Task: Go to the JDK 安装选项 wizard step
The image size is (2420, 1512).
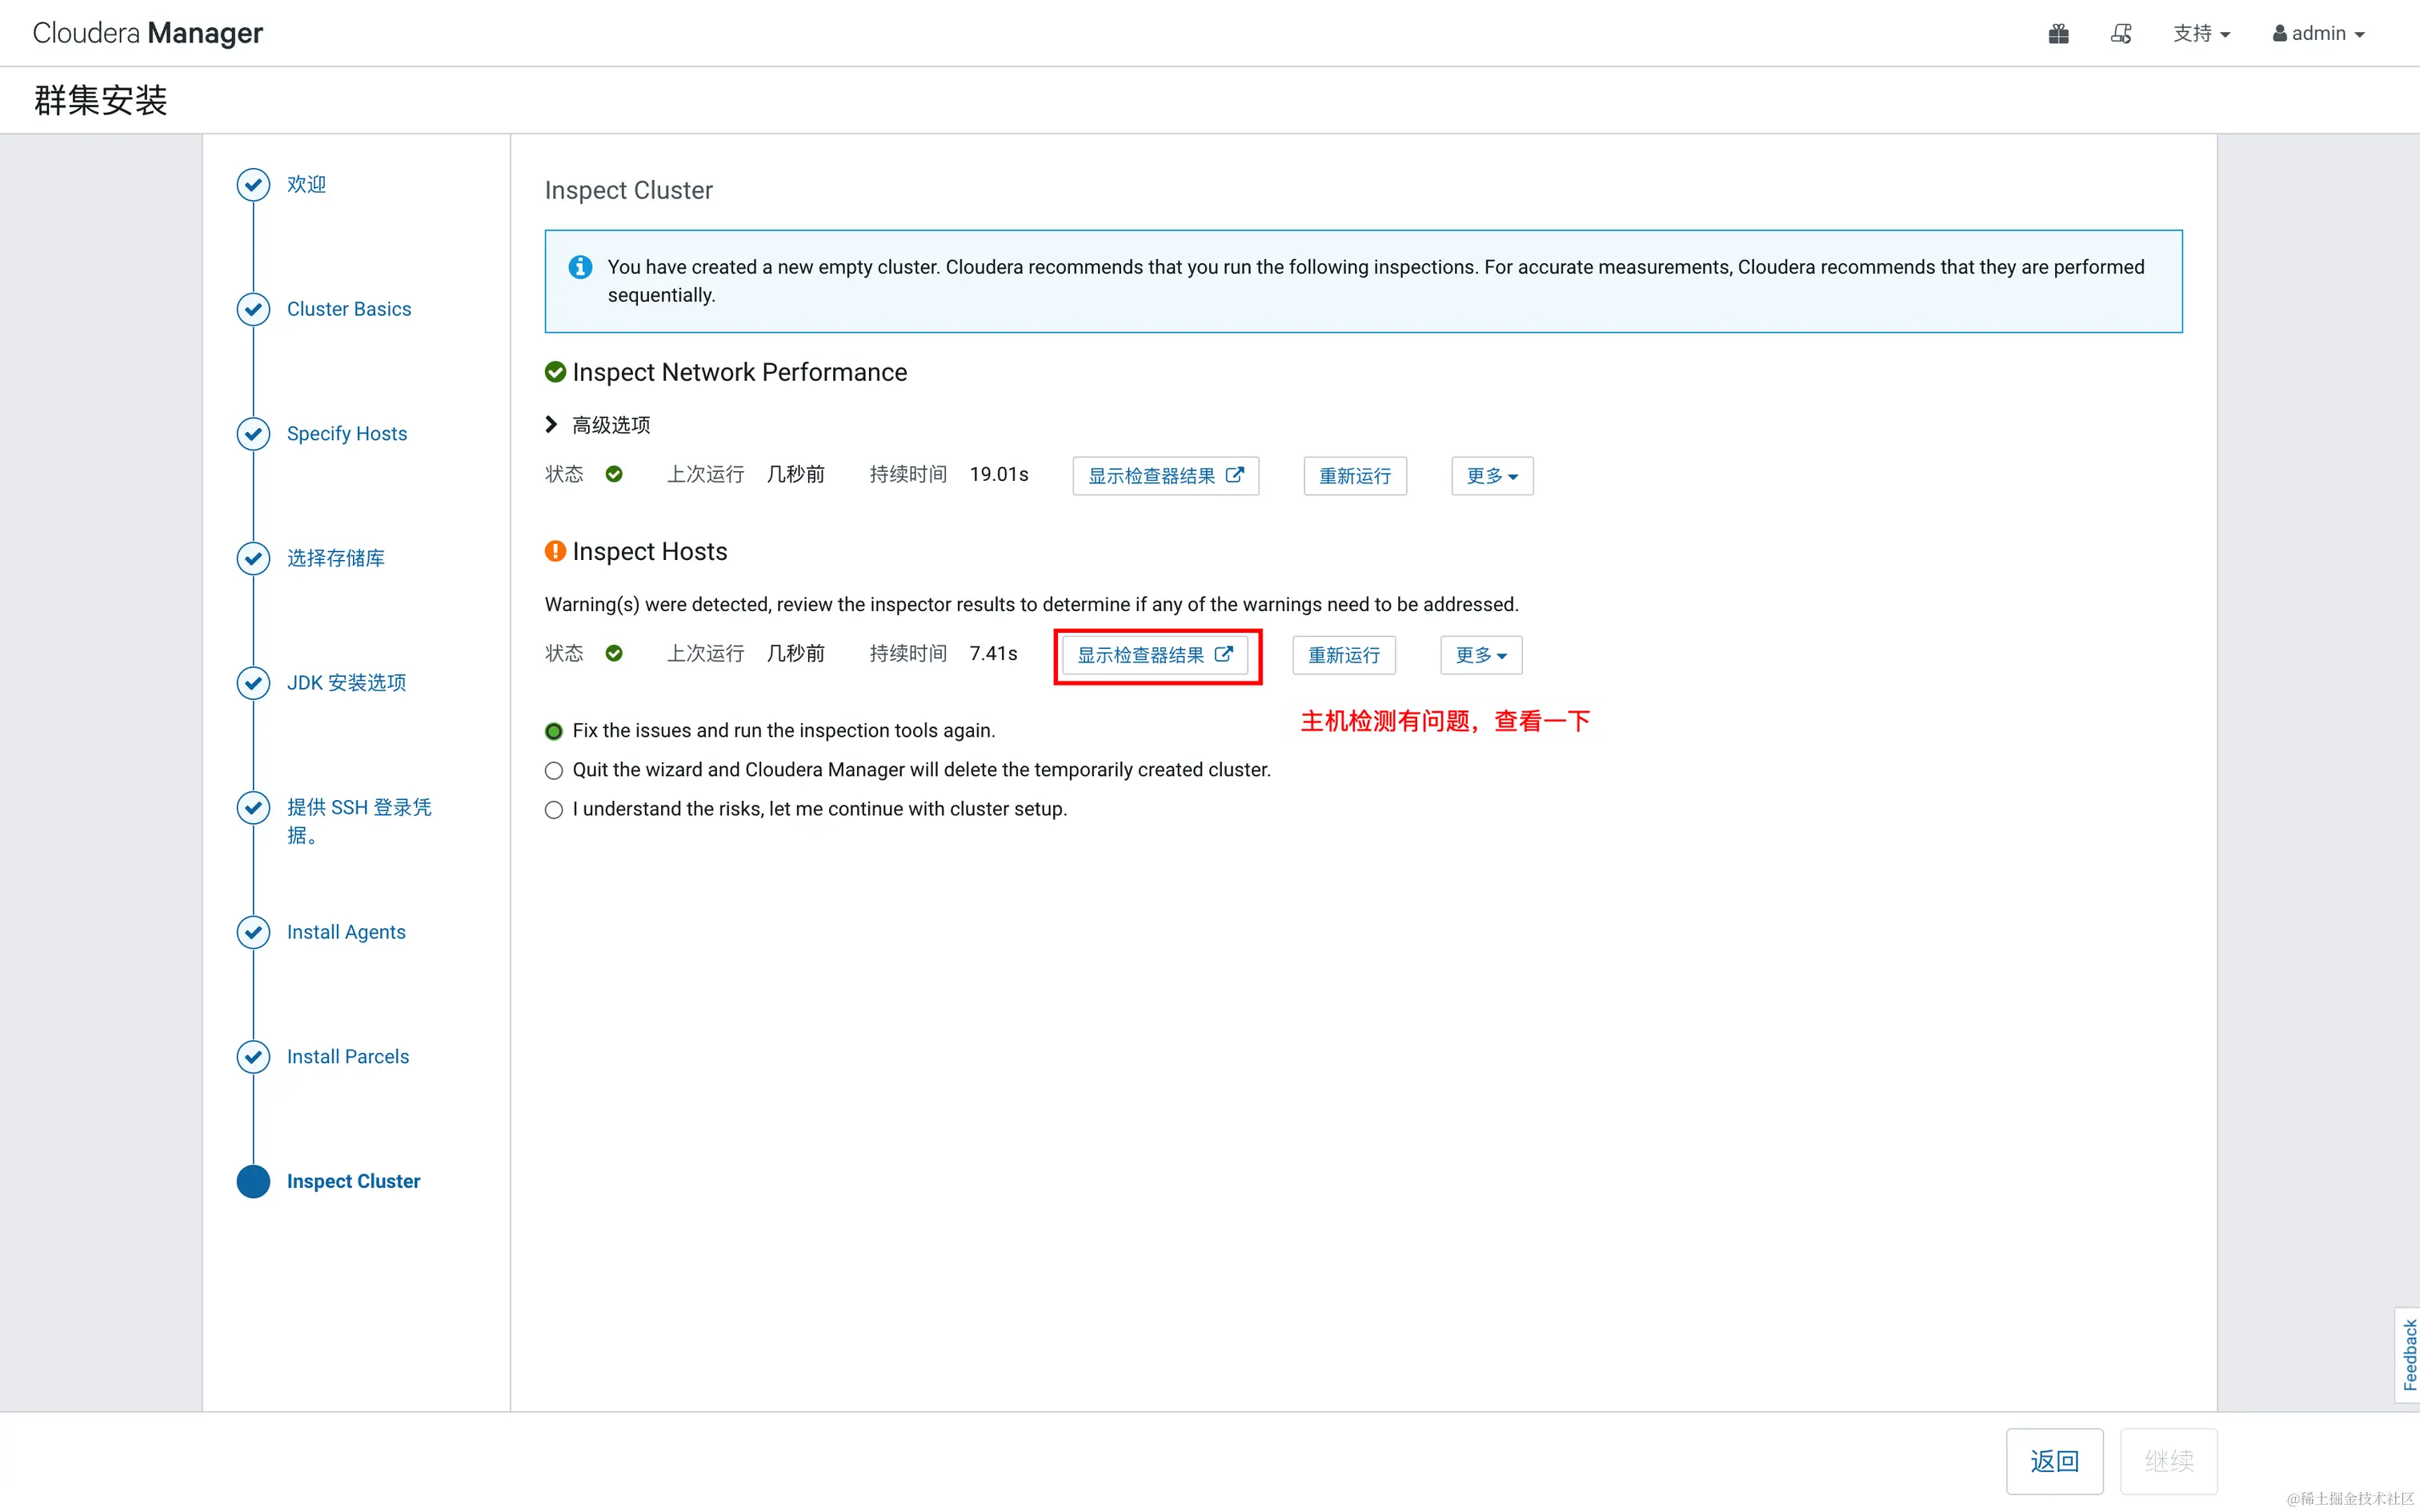Action: (347, 683)
